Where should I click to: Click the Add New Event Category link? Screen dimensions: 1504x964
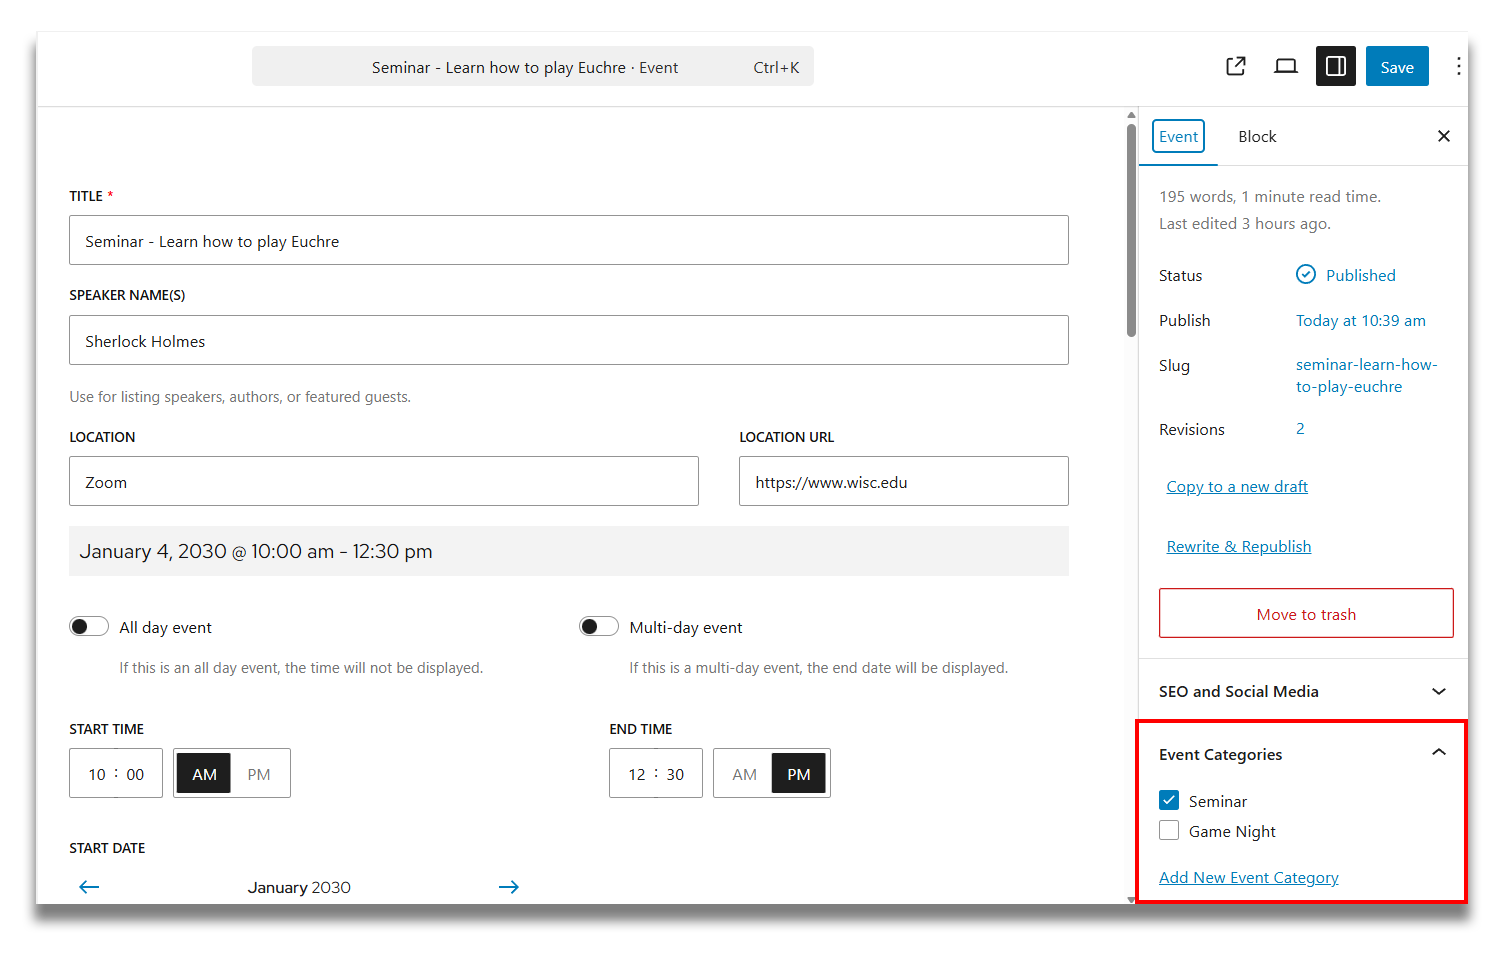pyautogui.click(x=1248, y=877)
